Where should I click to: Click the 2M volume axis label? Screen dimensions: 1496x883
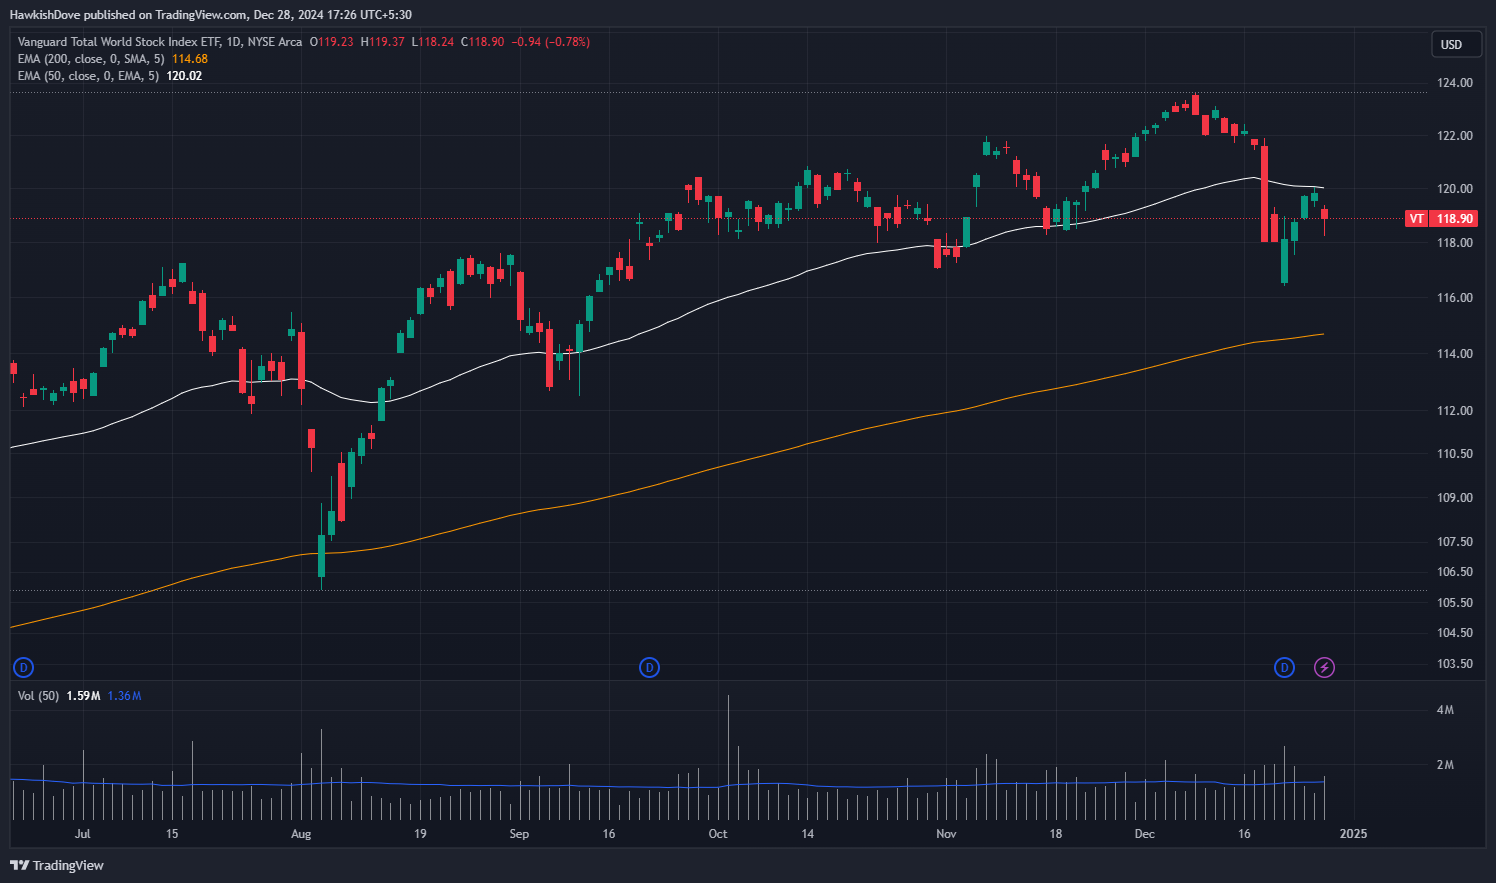pyautogui.click(x=1445, y=765)
